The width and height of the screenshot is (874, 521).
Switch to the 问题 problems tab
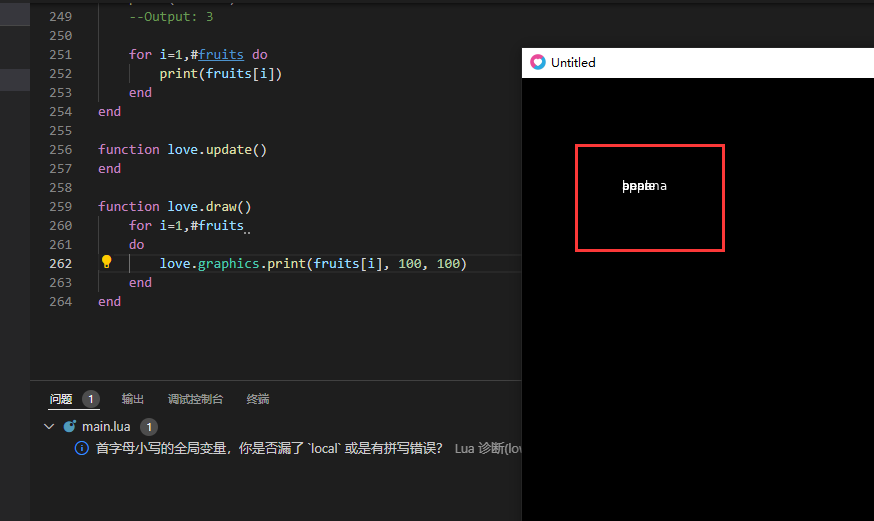(61, 399)
